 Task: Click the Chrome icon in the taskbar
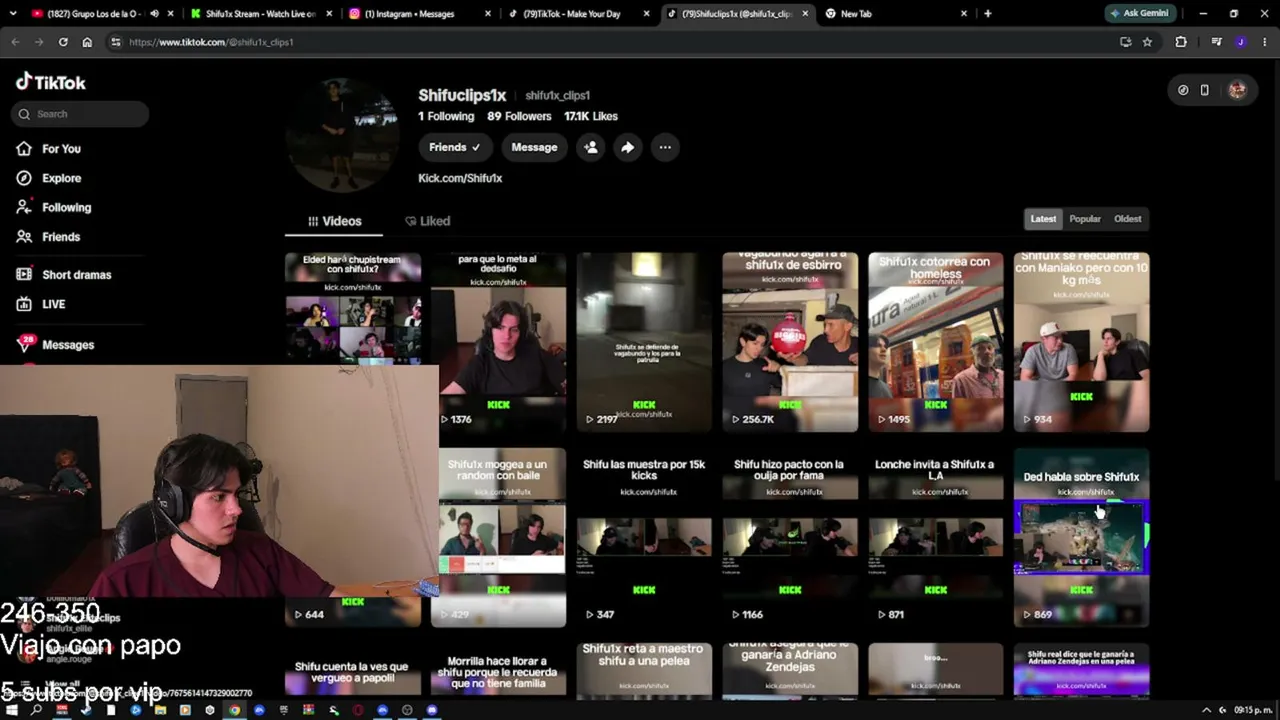pyautogui.click(x=234, y=710)
